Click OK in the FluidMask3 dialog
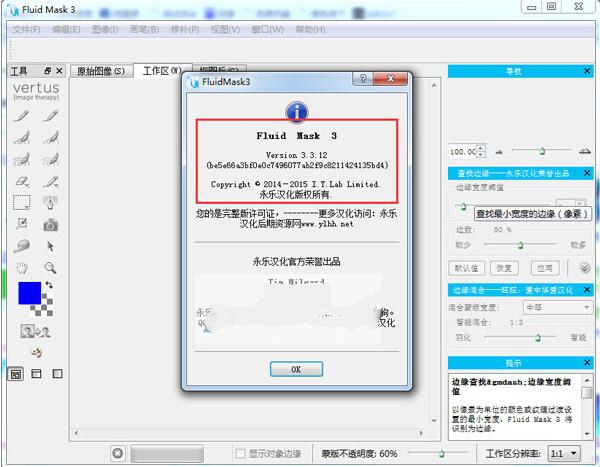This screenshot has height=467, width=600. coord(296,369)
